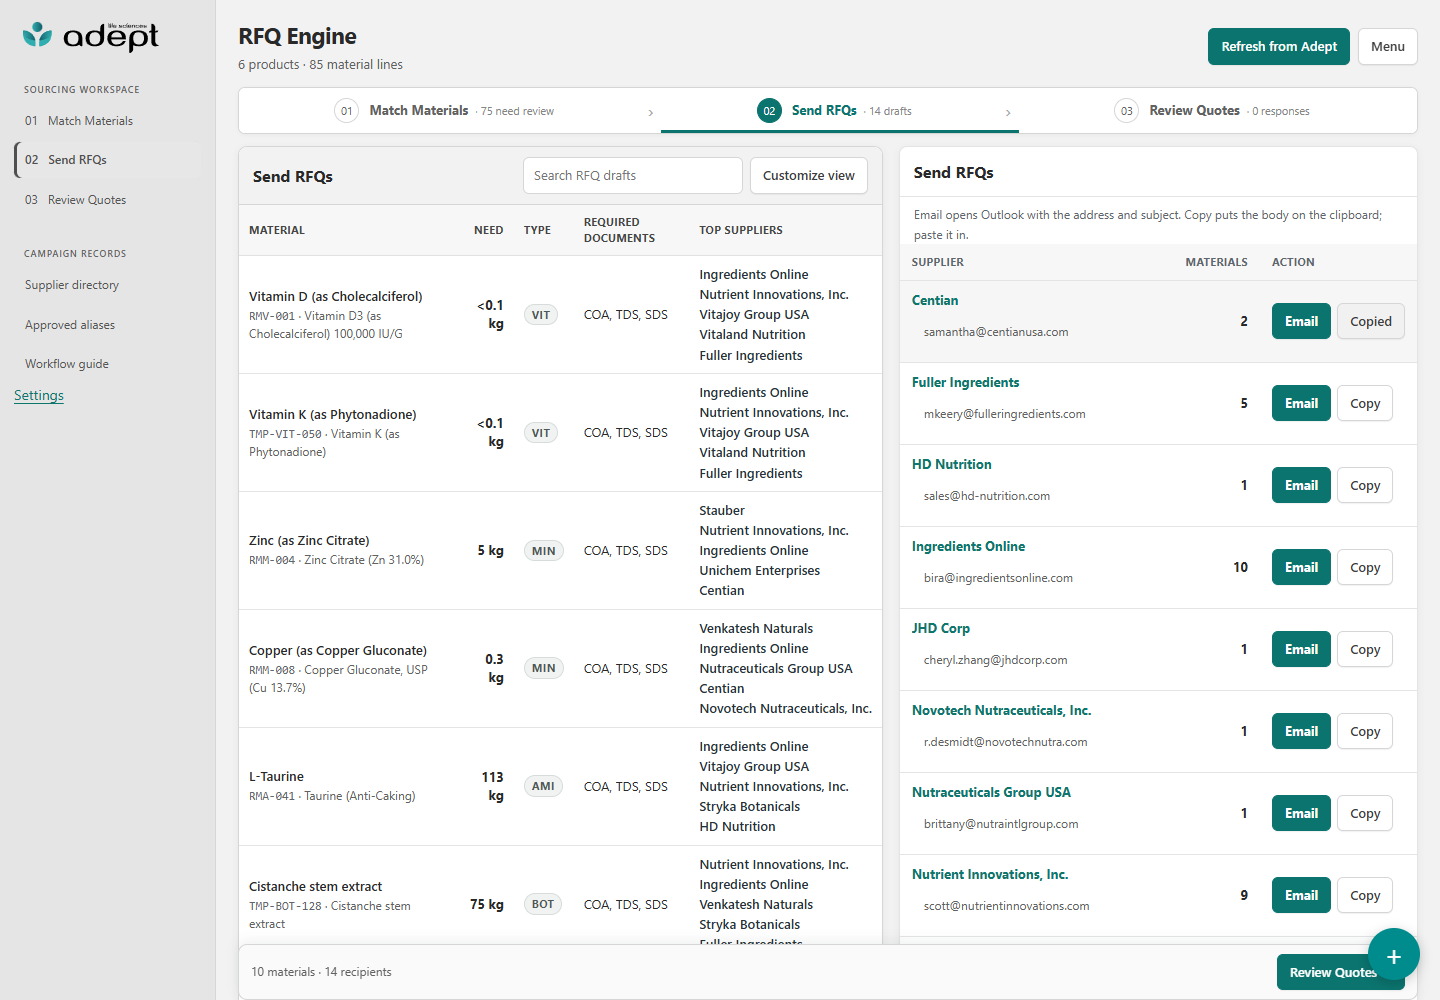Screen dimensions: 1440x1000
Task: Click Copy in the Novotech Nutraceuticals supplier row
Action: pos(1365,731)
